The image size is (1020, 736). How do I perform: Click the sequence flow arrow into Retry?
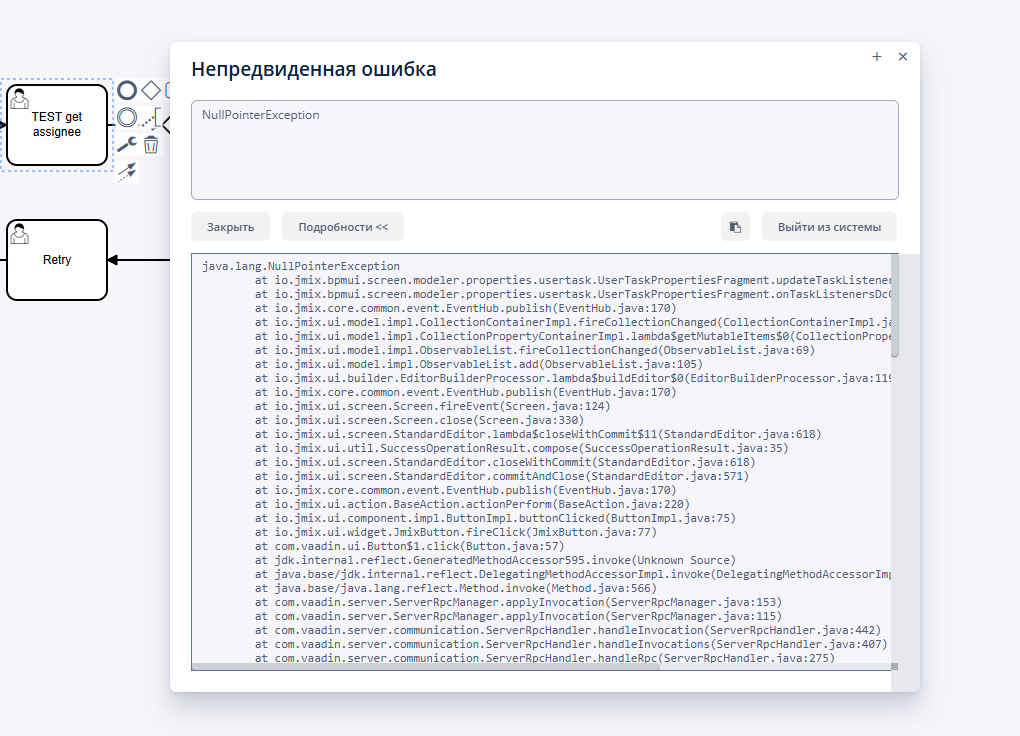click(x=138, y=260)
